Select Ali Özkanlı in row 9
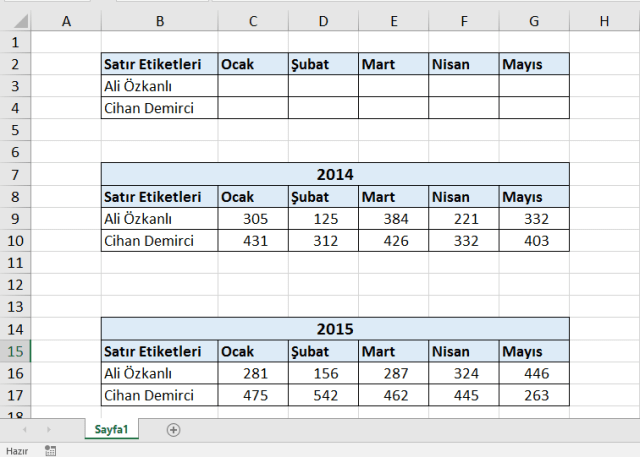 click(160, 219)
